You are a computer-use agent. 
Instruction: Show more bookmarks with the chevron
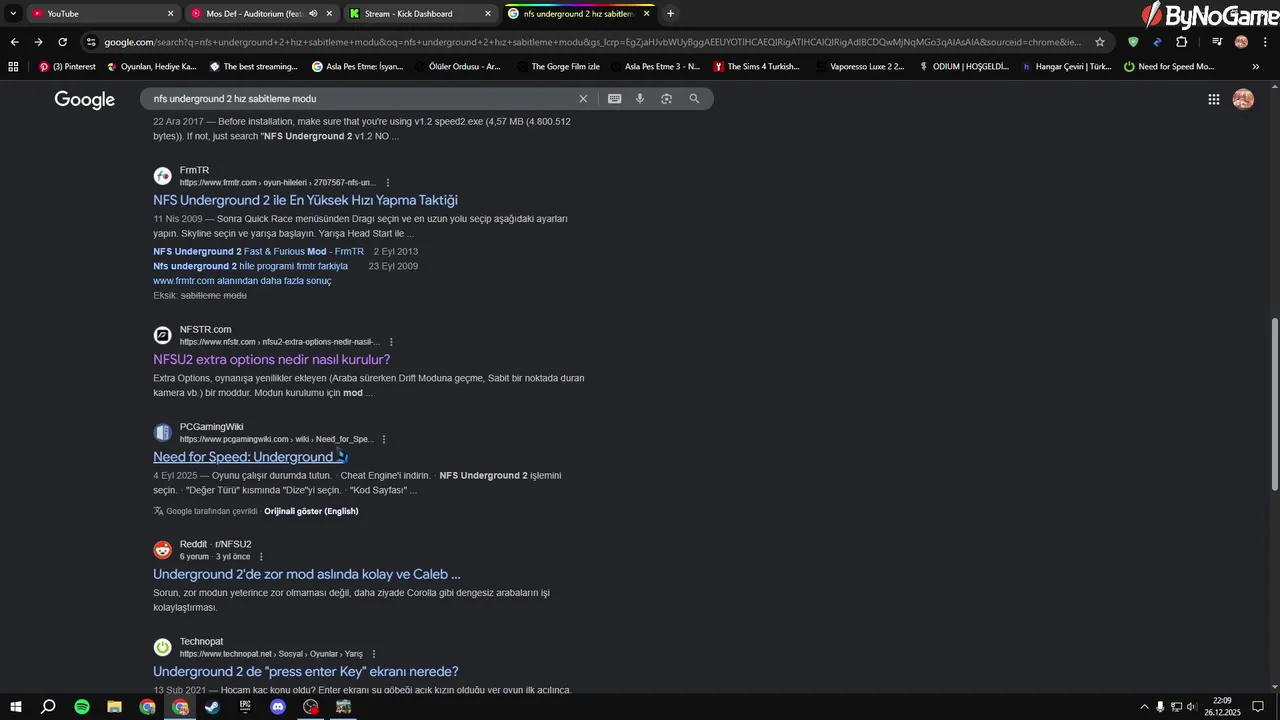pos(1256,67)
